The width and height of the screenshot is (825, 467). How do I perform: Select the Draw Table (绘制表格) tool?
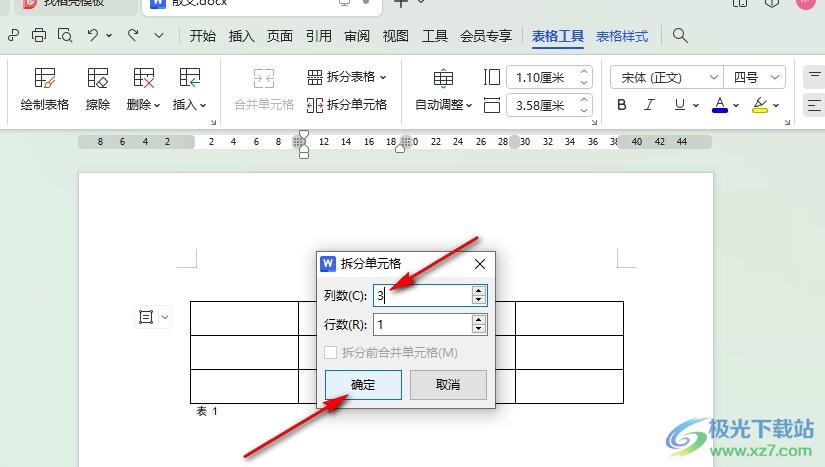(x=45, y=89)
